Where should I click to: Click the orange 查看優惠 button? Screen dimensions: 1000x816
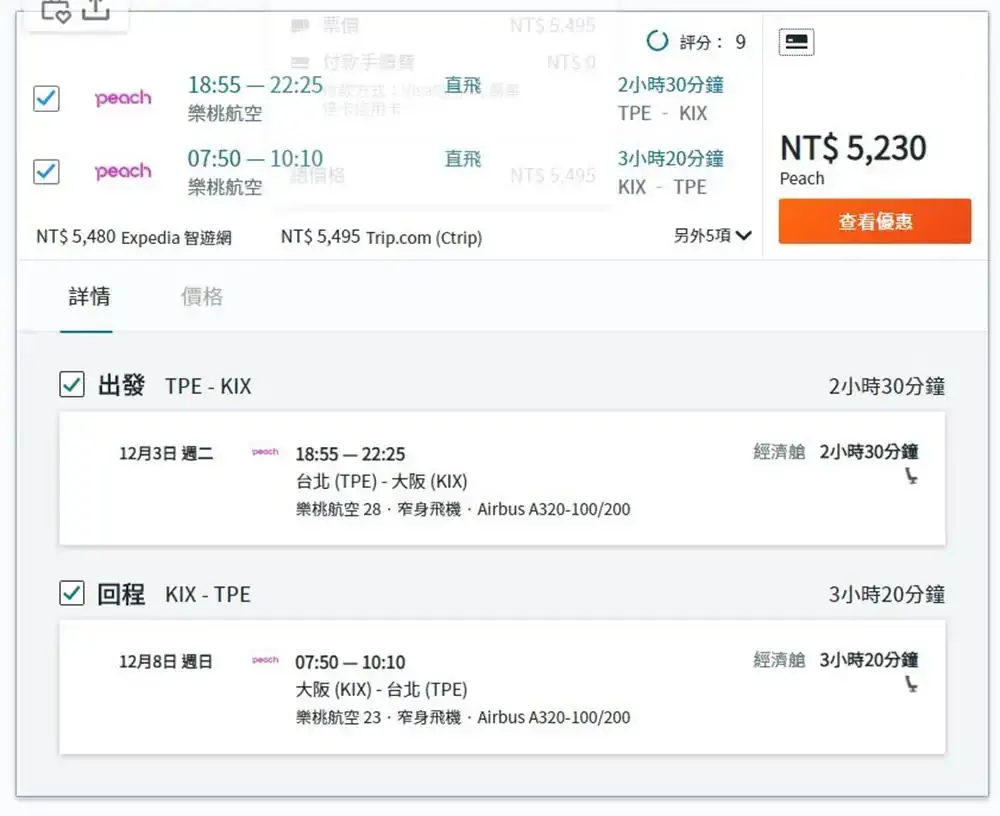point(874,221)
